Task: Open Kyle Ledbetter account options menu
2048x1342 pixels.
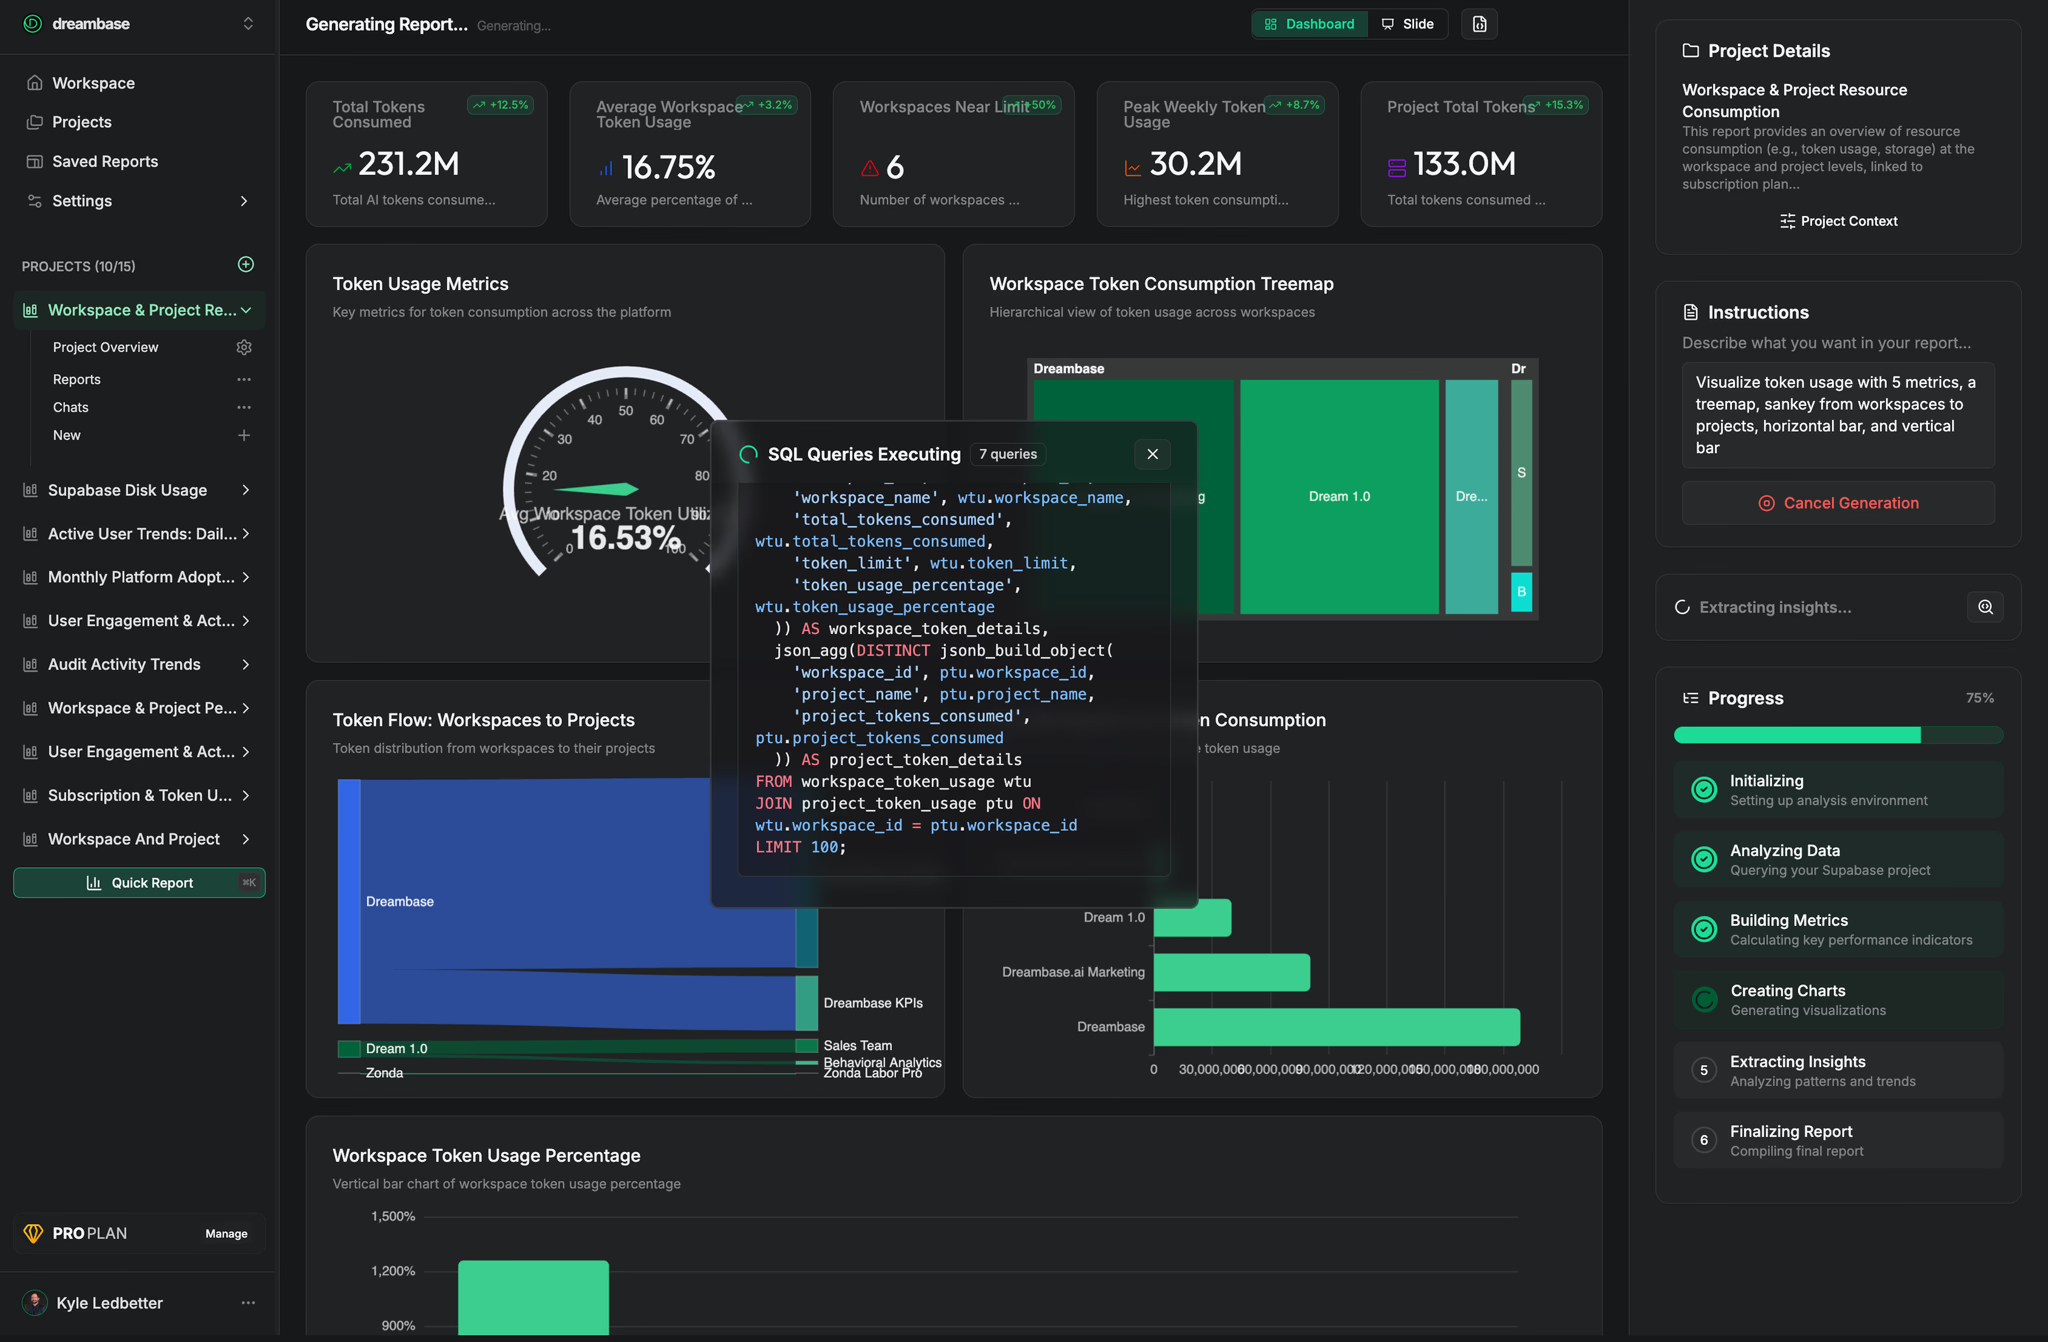Action: 248,1302
